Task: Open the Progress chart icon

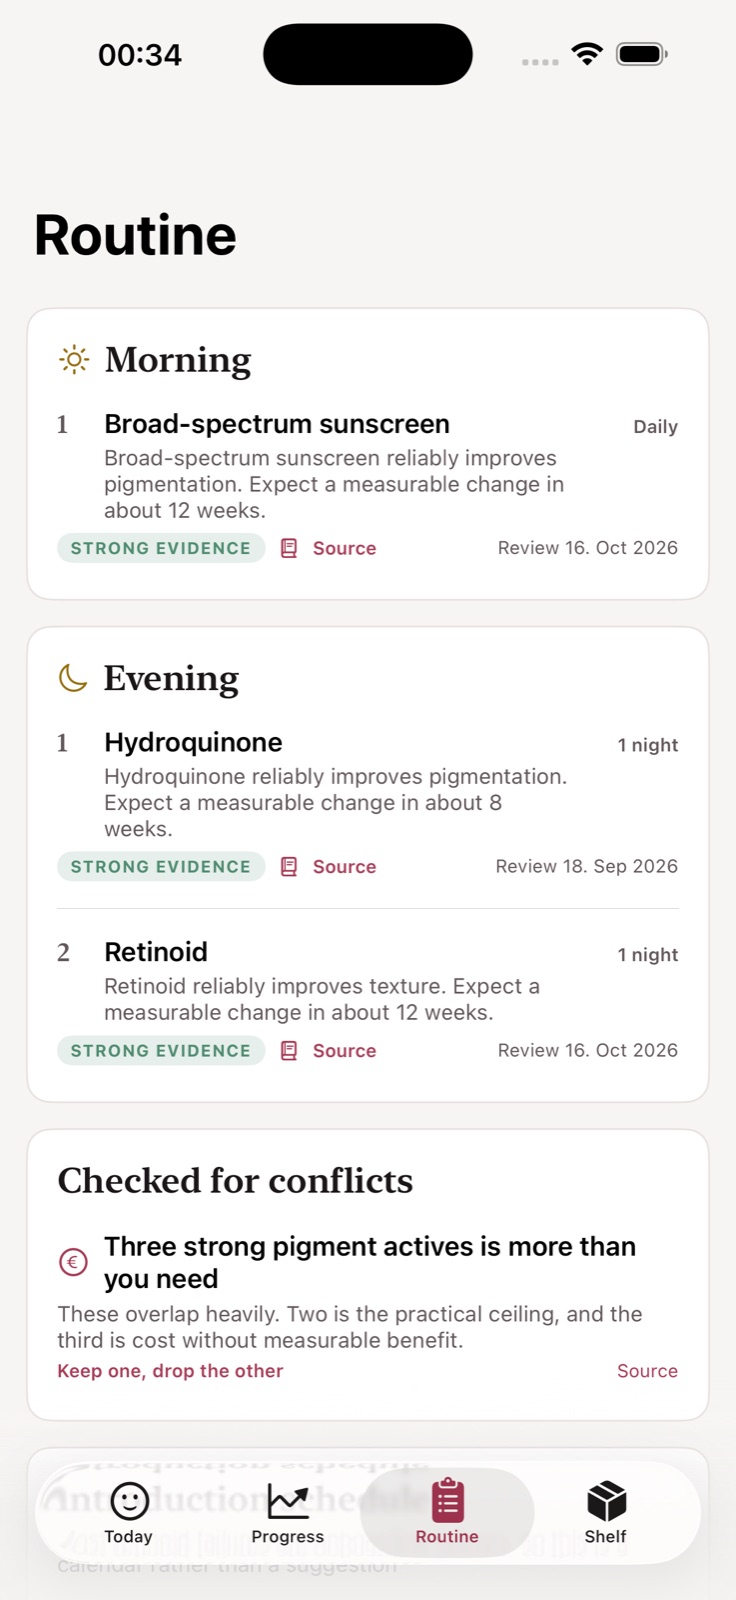Action: click(288, 1501)
